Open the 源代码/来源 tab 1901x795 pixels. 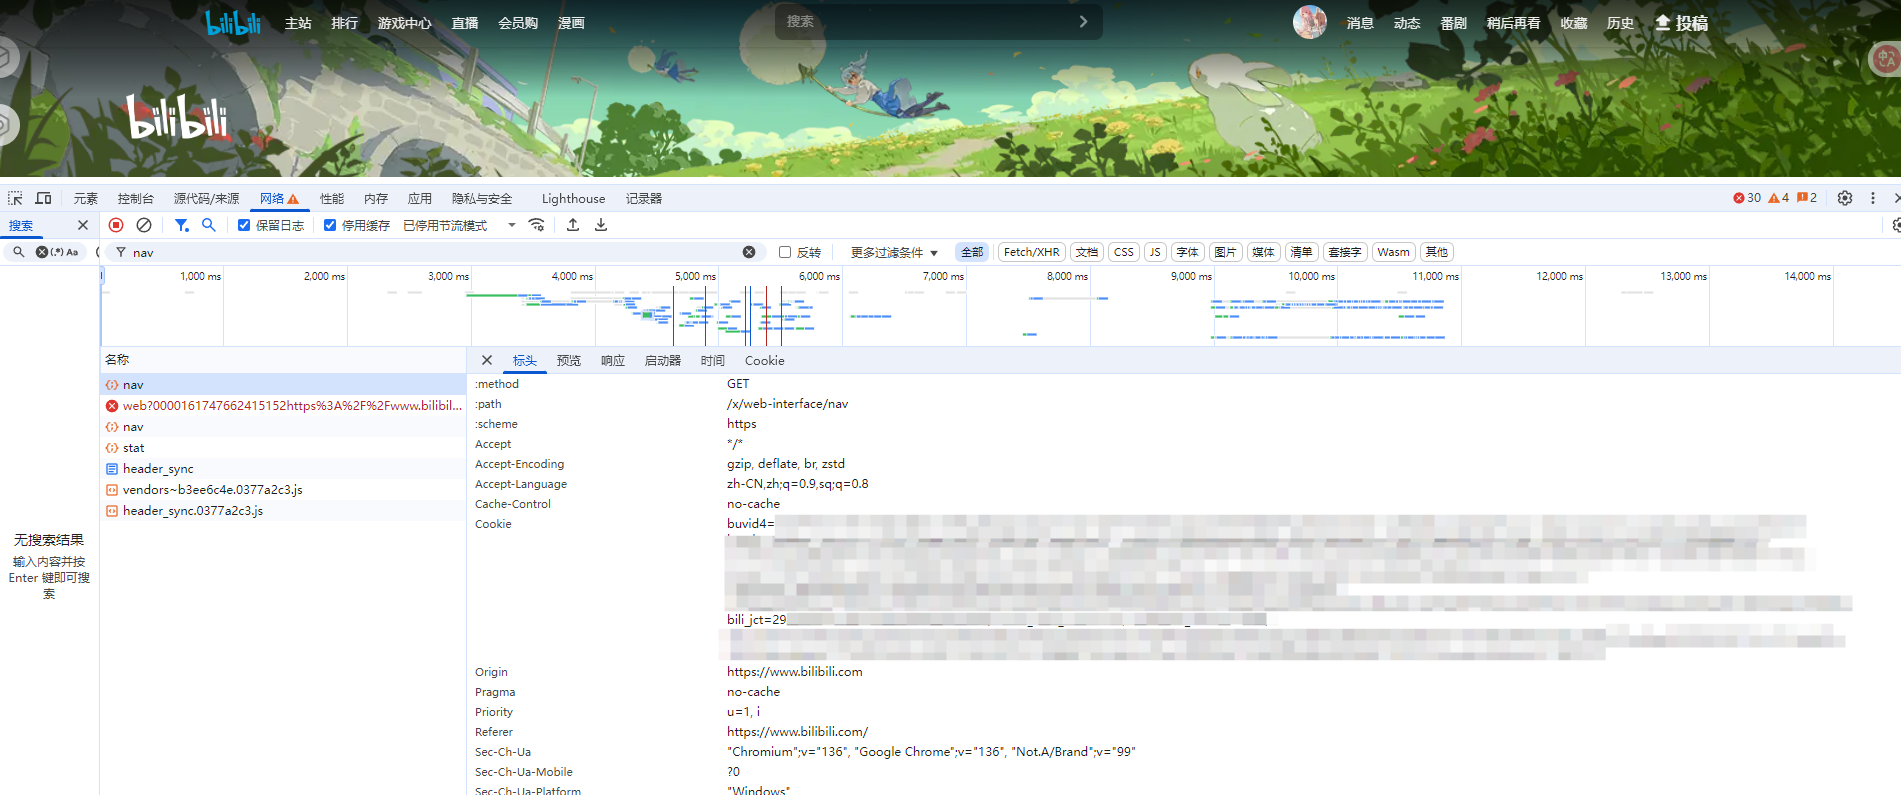(206, 198)
